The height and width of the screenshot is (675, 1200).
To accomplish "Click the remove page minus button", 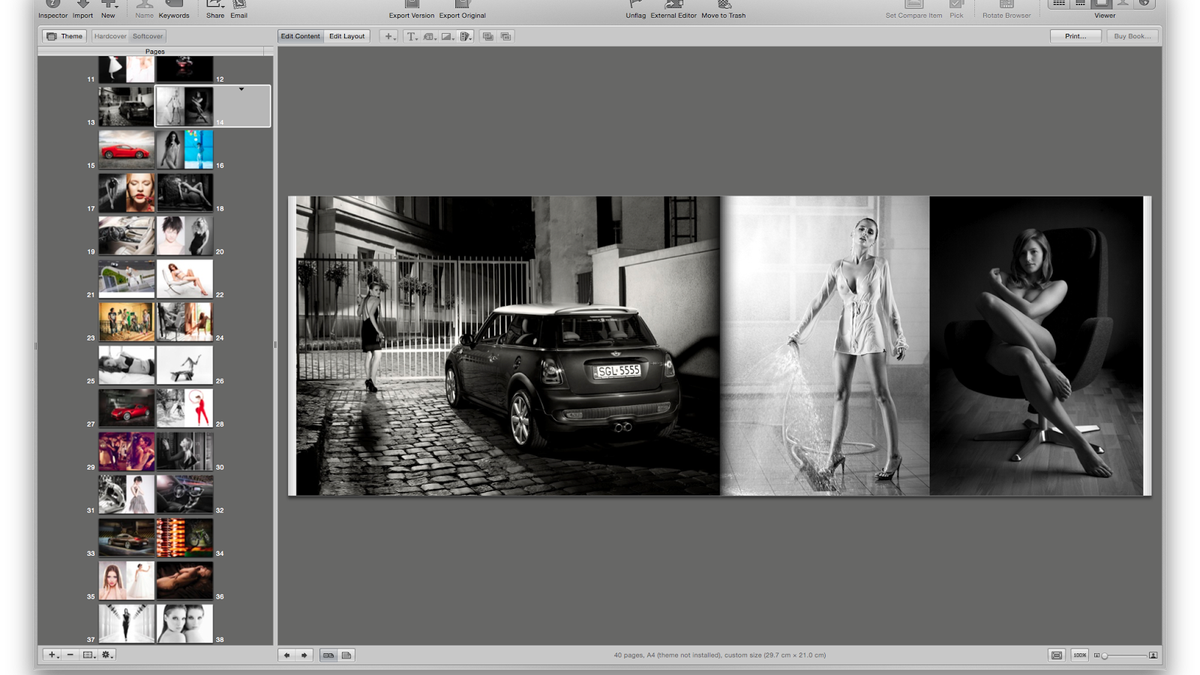I will coord(70,655).
